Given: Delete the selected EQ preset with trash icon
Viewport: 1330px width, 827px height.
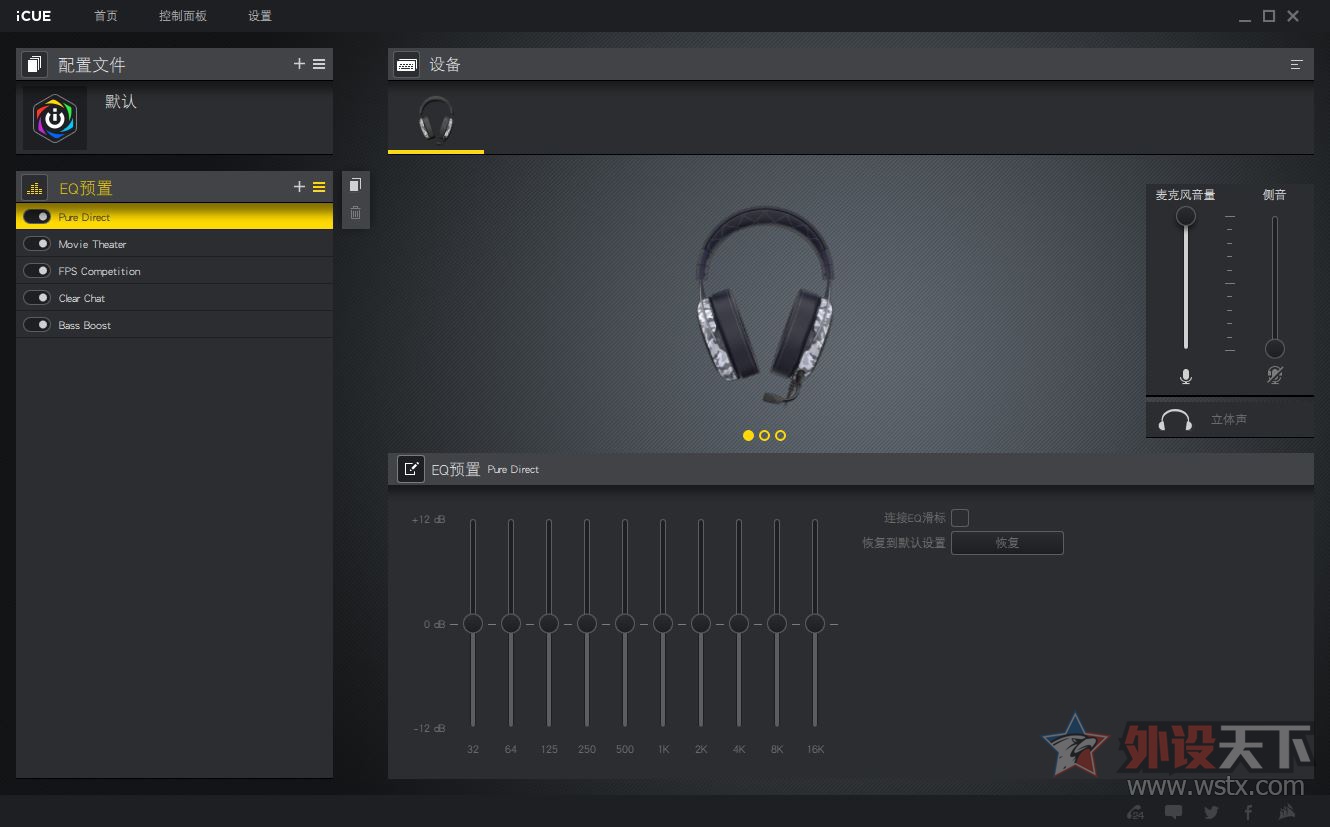Looking at the screenshot, I should [355, 212].
